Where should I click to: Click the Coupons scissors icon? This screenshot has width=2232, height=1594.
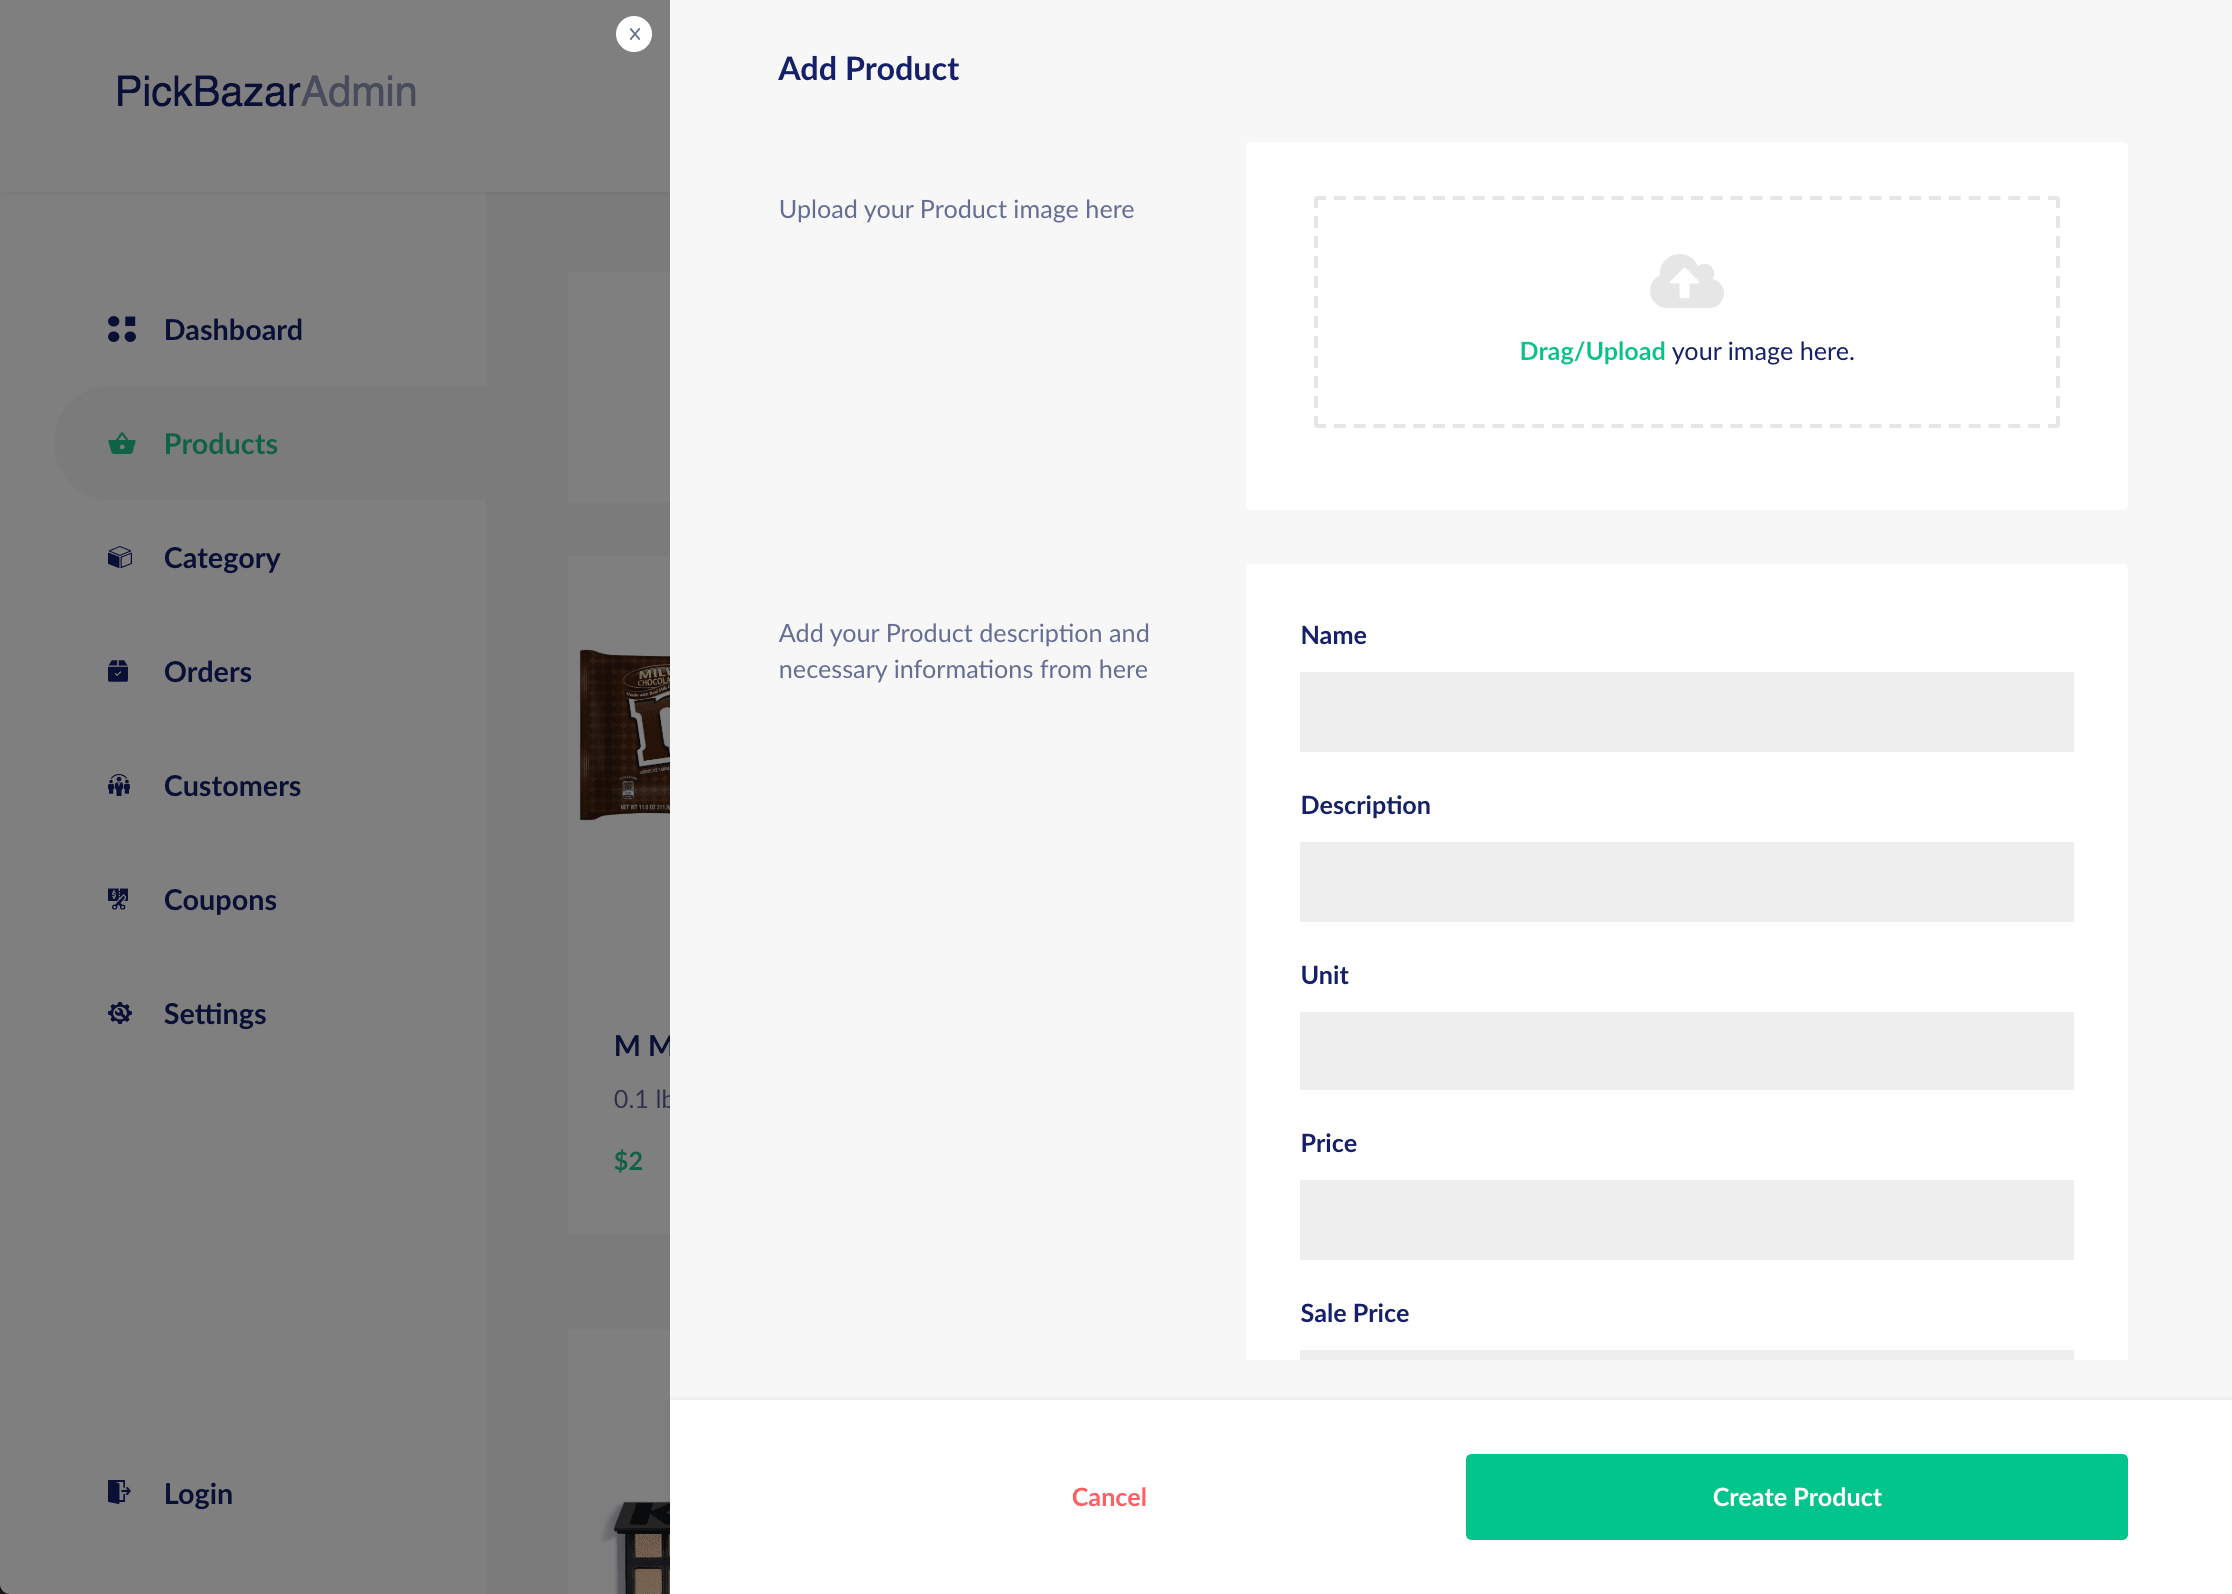(x=119, y=899)
